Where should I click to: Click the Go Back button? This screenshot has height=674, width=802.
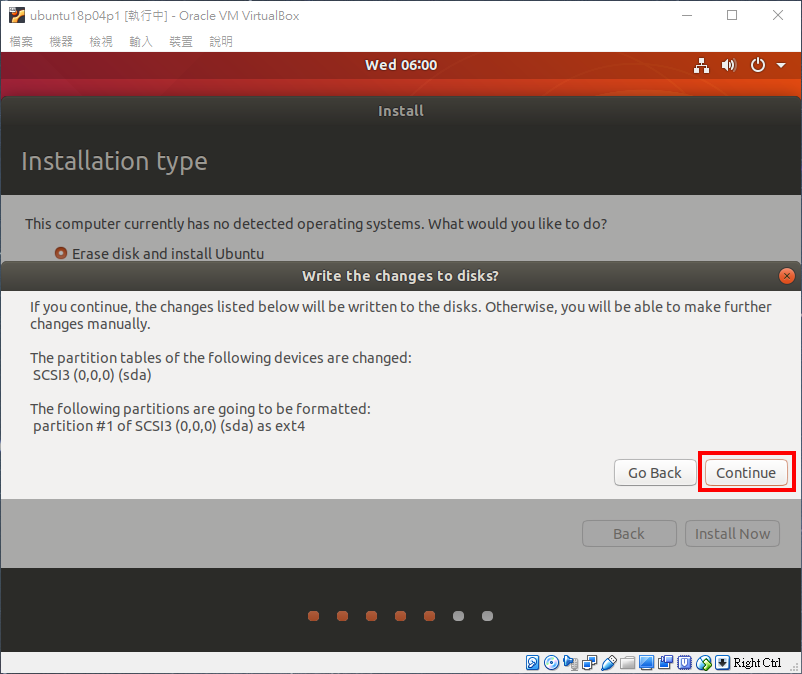[655, 473]
